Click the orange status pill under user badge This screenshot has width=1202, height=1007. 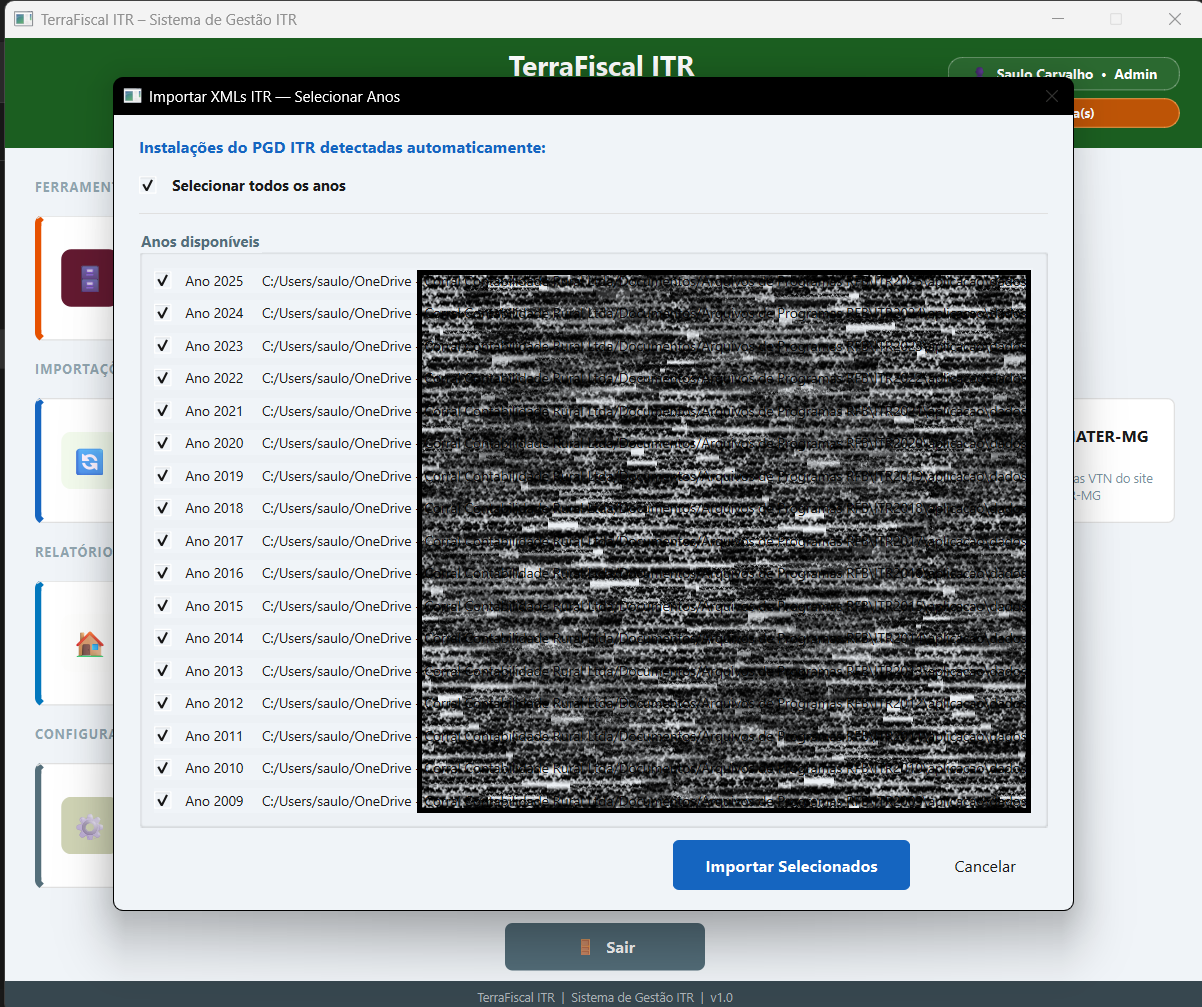pyautogui.click(x=1126, y=113)
